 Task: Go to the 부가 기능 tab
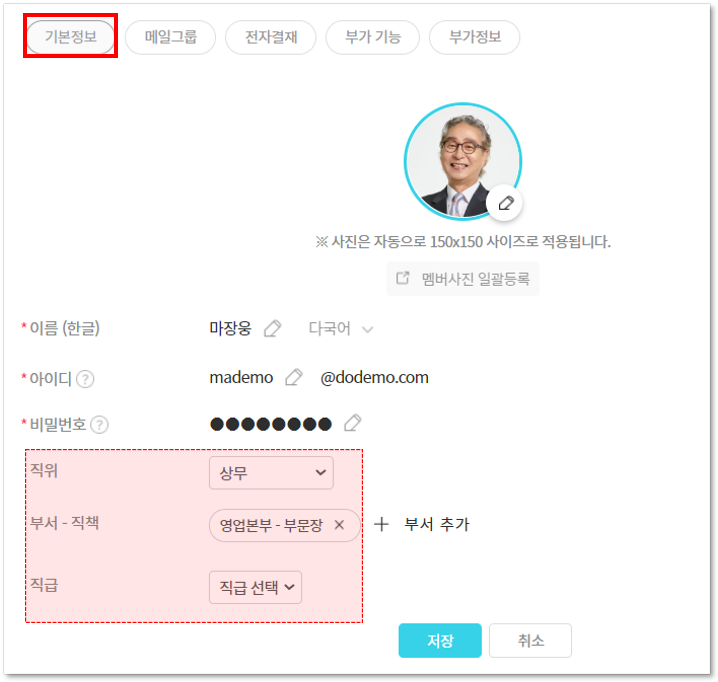coord(372,37)
